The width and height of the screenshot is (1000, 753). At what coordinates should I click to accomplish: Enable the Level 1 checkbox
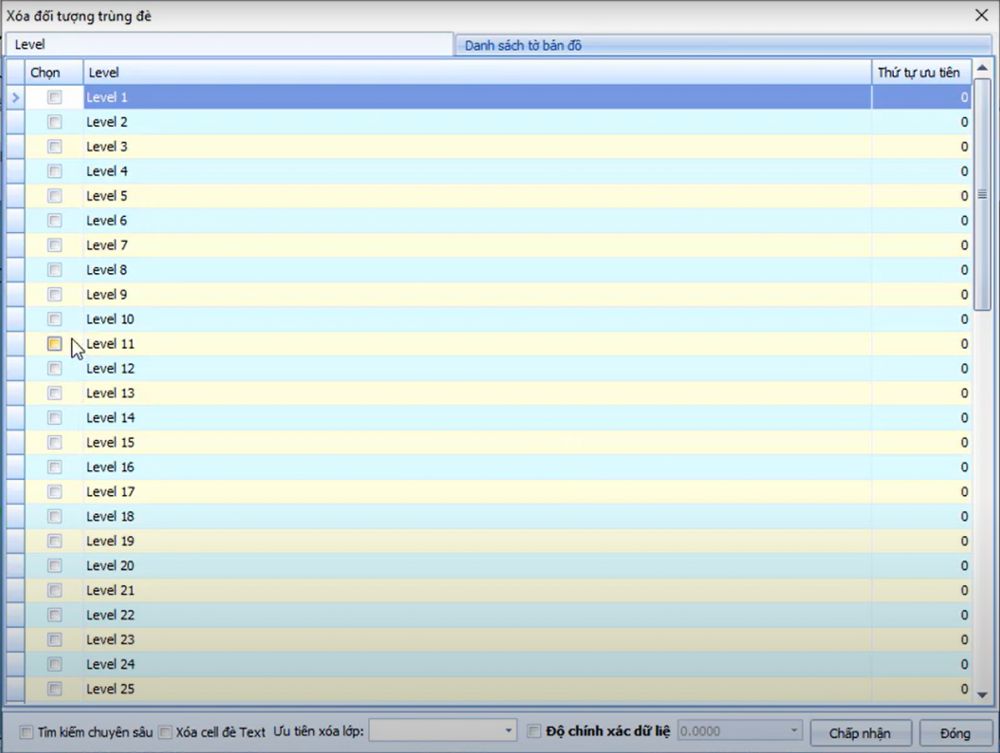(55, 98)
